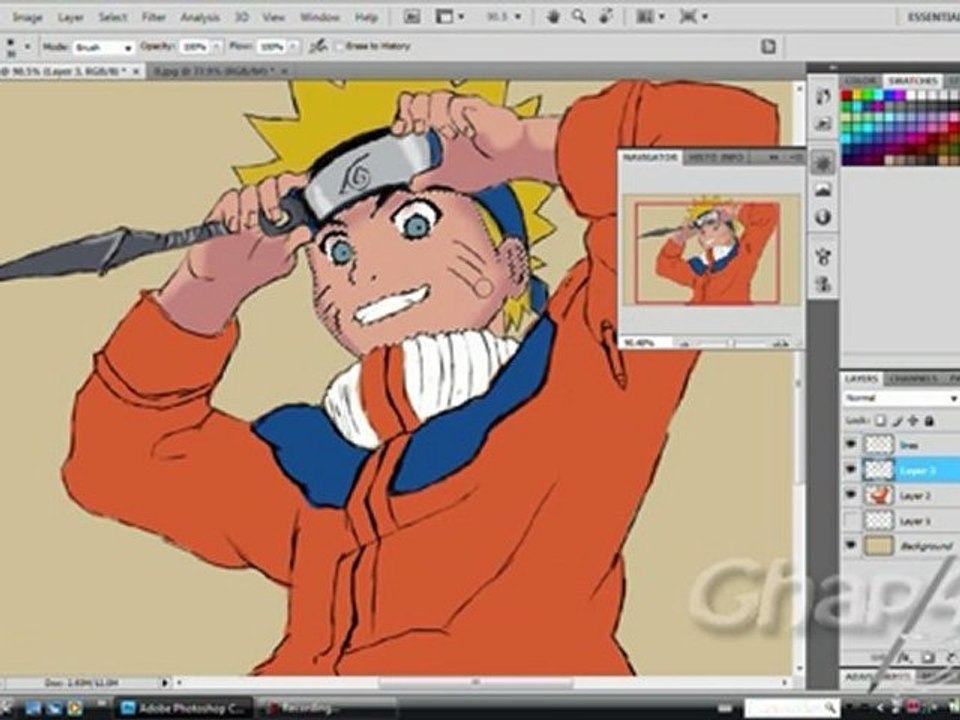Viewport: 960px width, 720px height.
Task: Toggle lock transparent pixels icon
Action: (x=879, y=421)
